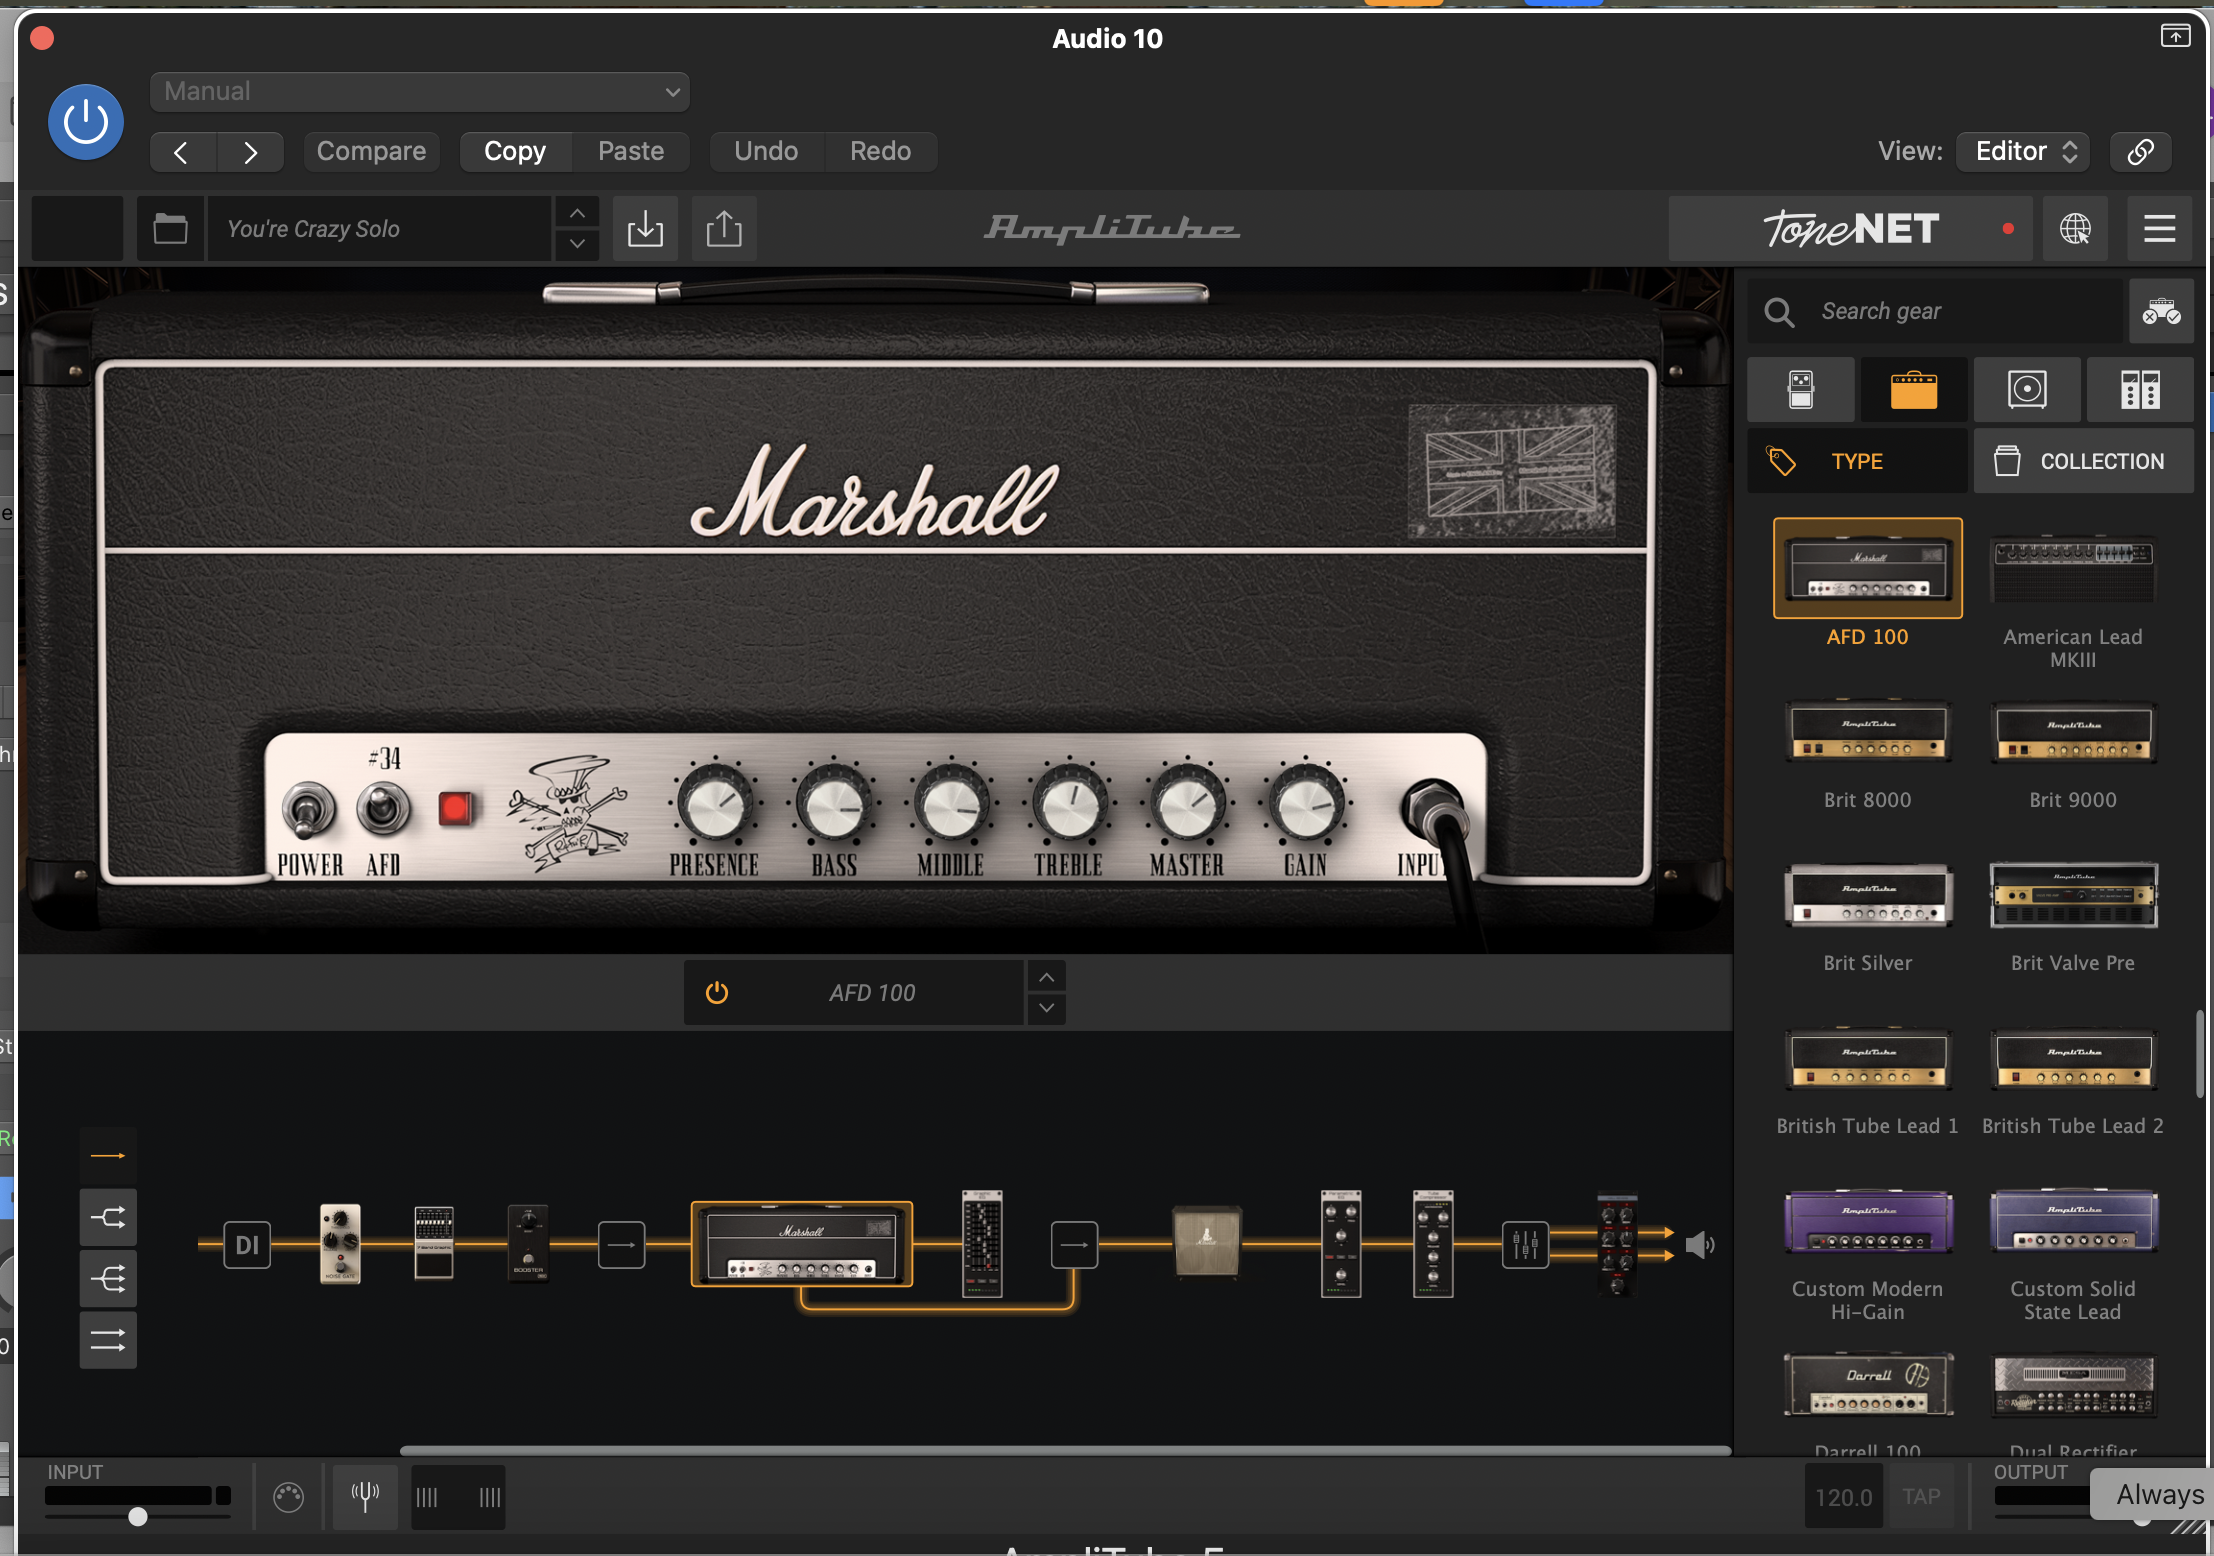Select the COLLECTION filter tab
Screen dimensions: 2214x1556
point(2084,461)
